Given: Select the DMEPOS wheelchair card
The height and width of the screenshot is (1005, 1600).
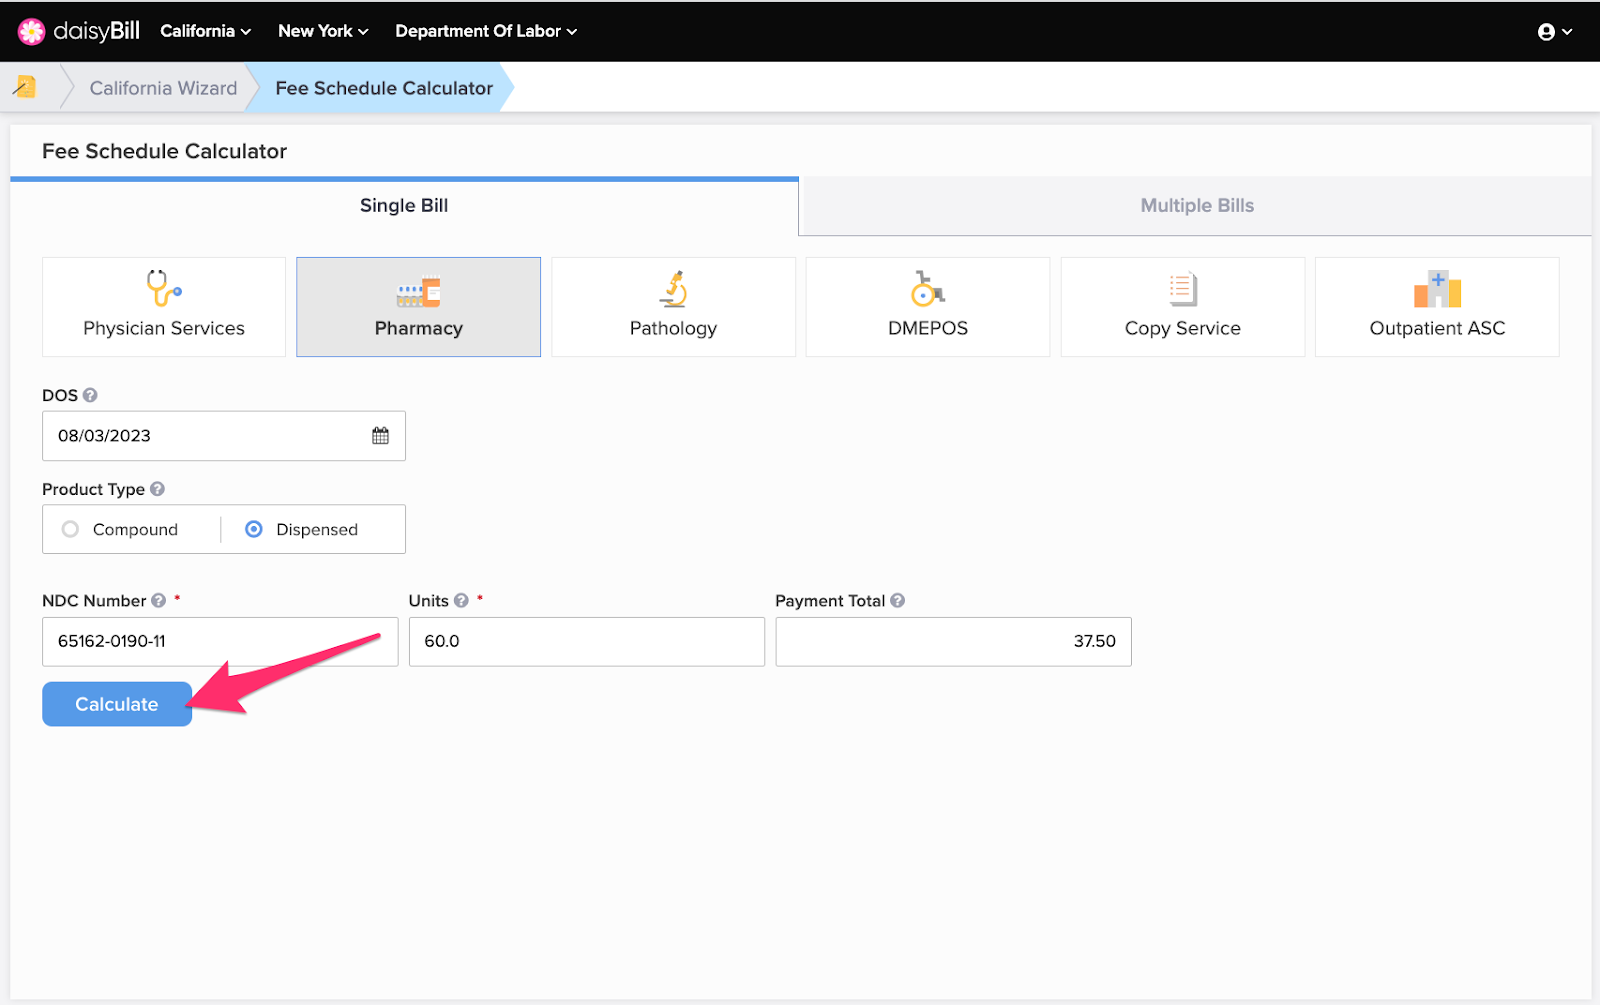Looking at the screenshot, I should pyautogui.click(x=928, y=307).
